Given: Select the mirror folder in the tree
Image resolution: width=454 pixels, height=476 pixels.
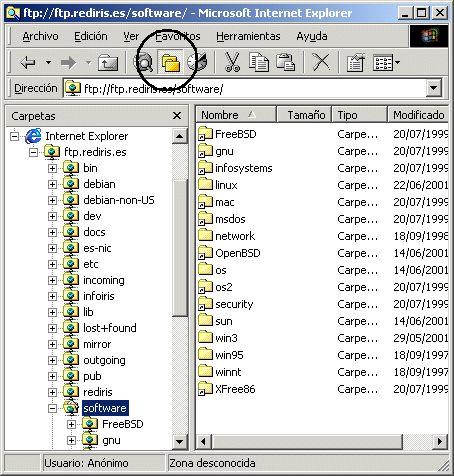Looking at the screenshot, I should 97,344.
